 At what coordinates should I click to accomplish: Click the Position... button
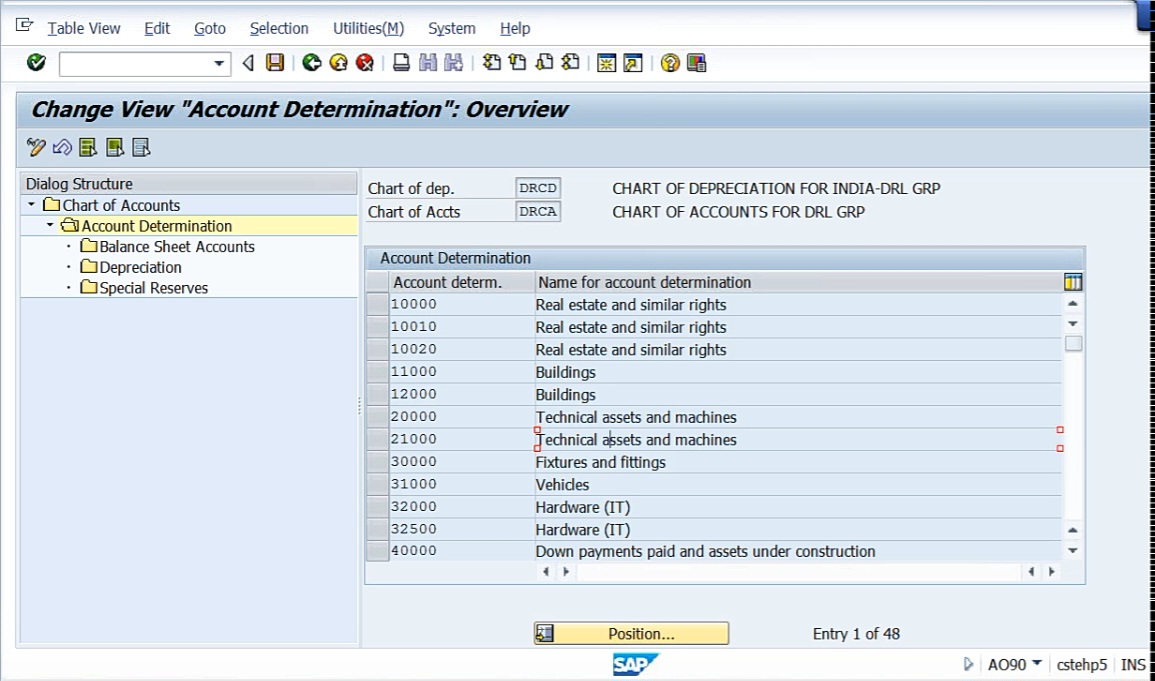pyautogui.click(x=631, y=633)
